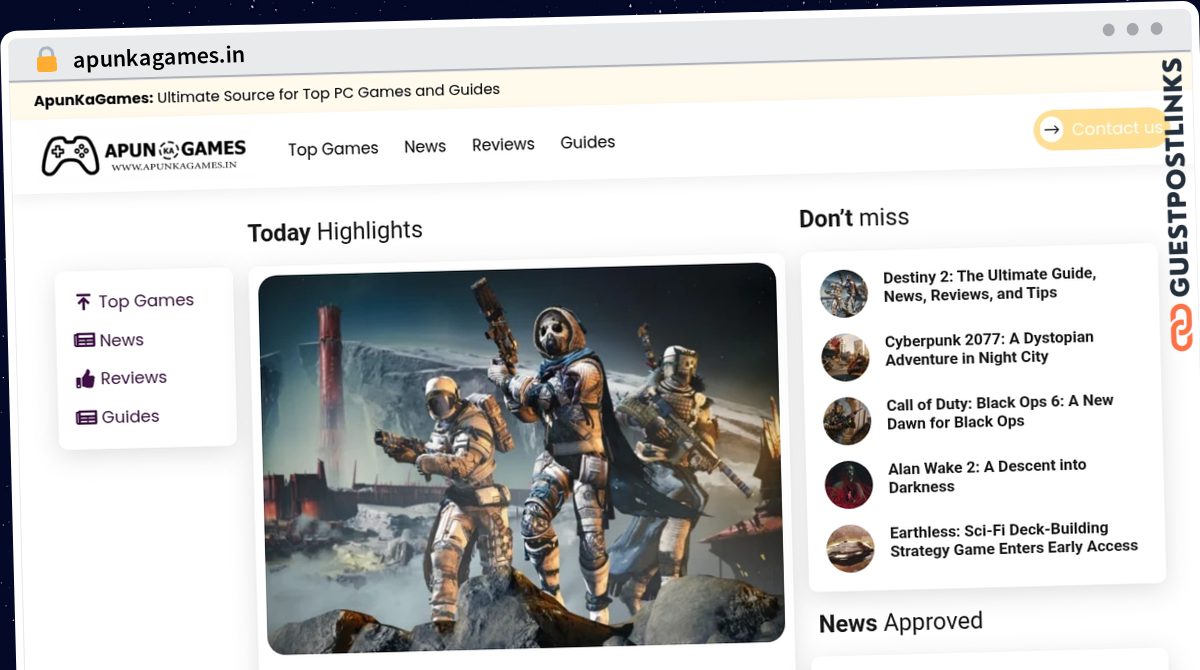Viewport: 1200px width, 670px height.
Task: Click the News Approved heading
Action: pos(901,623)
